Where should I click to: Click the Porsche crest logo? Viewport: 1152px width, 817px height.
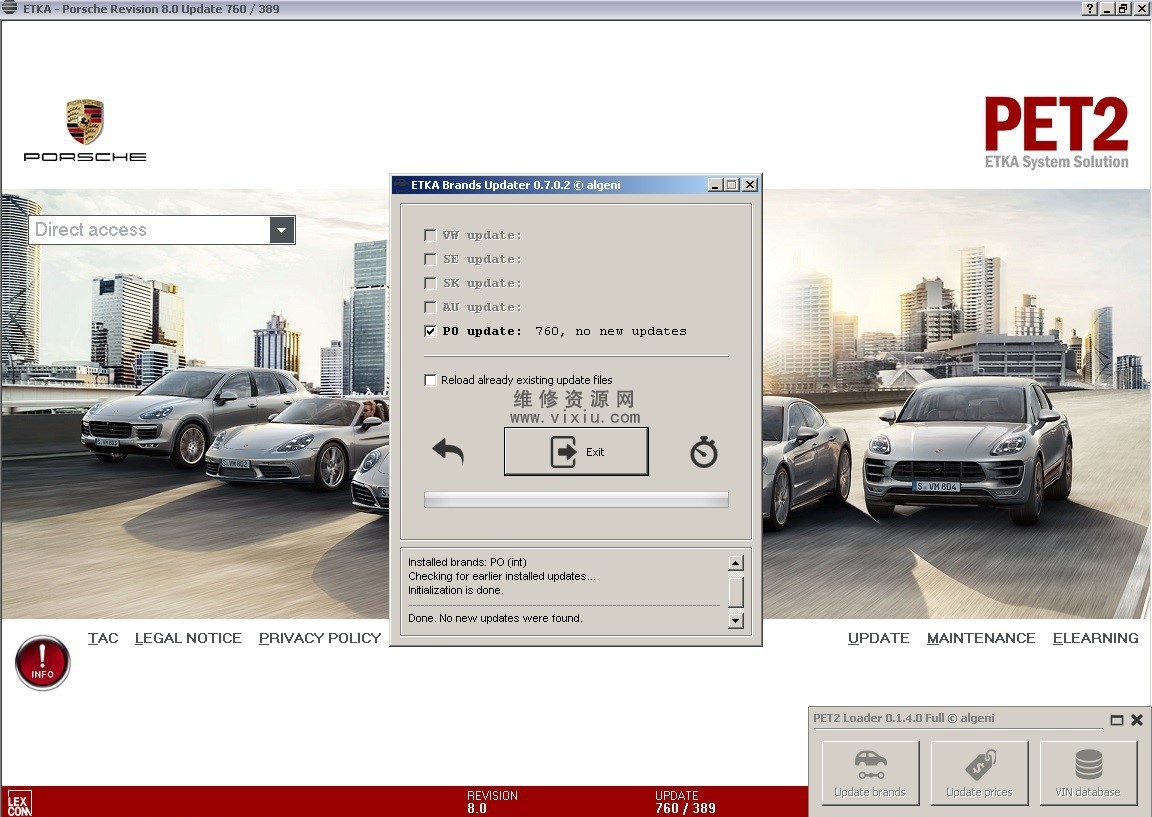[x=85, y=122]
